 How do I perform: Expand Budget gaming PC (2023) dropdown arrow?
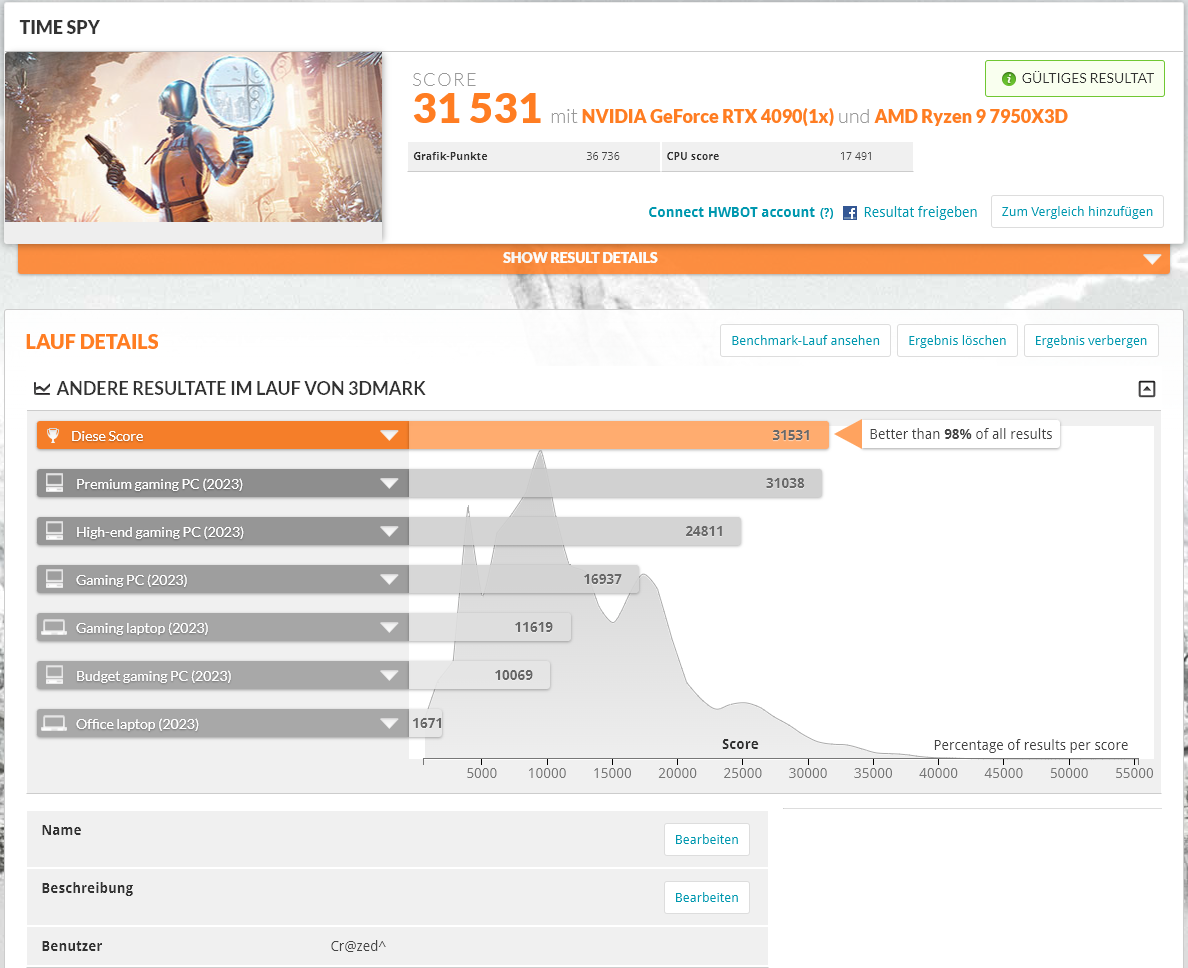(389, 675)
